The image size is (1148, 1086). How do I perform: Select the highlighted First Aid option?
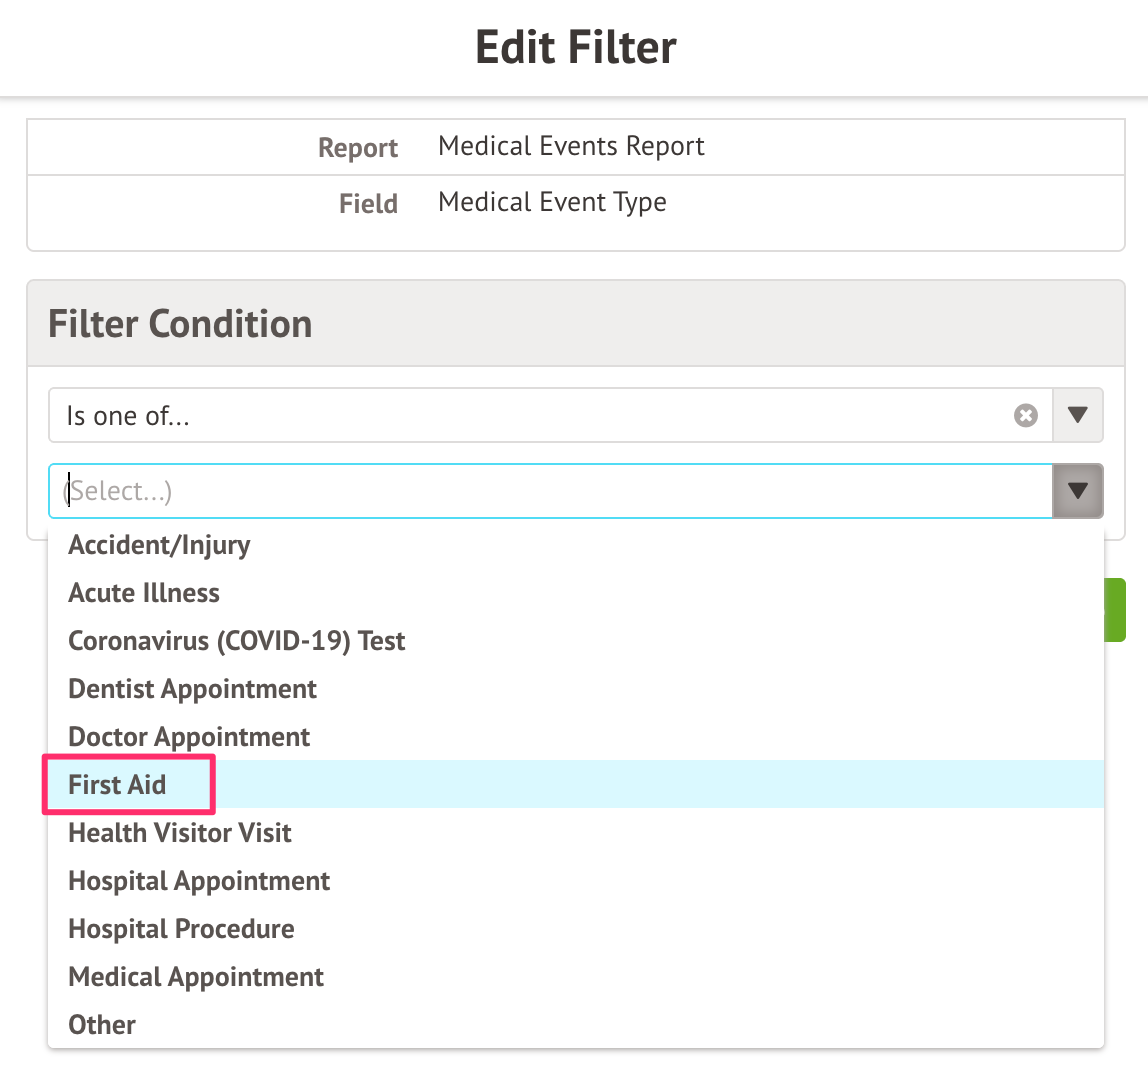tap(118, 785)
